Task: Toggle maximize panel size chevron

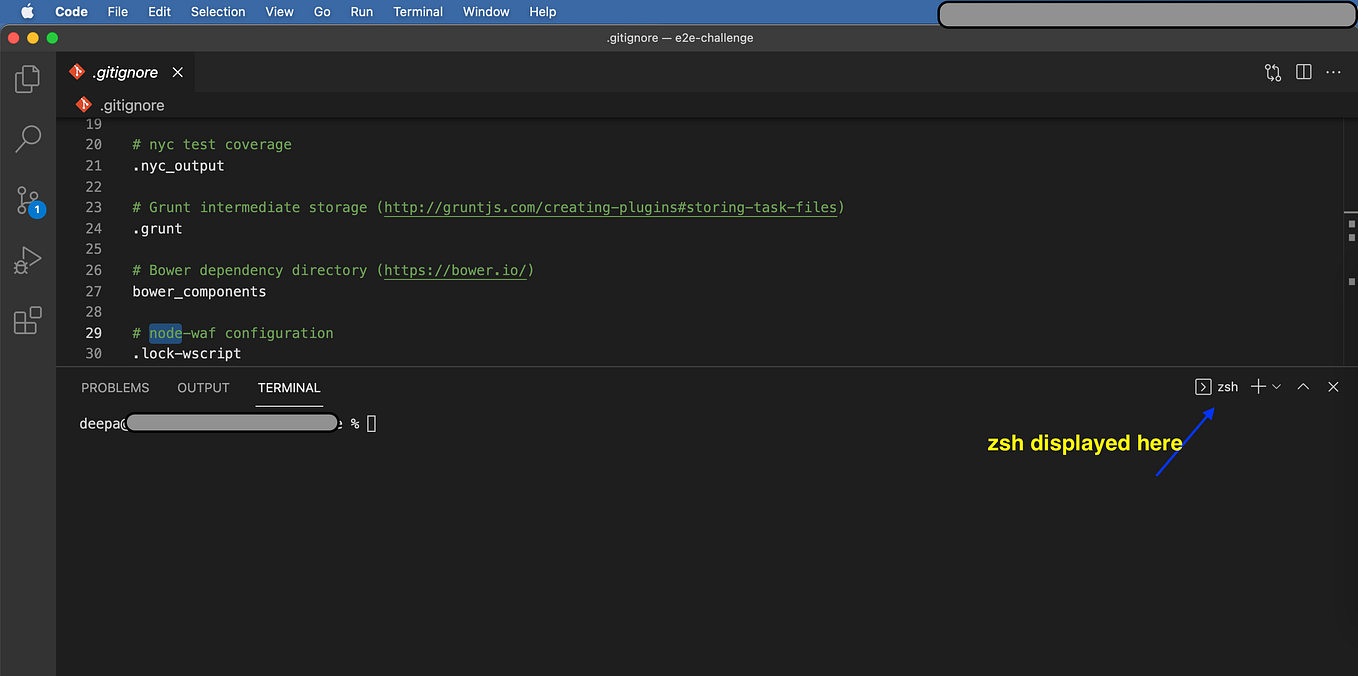Action: pyautogui.click(x=1303, y=386)
